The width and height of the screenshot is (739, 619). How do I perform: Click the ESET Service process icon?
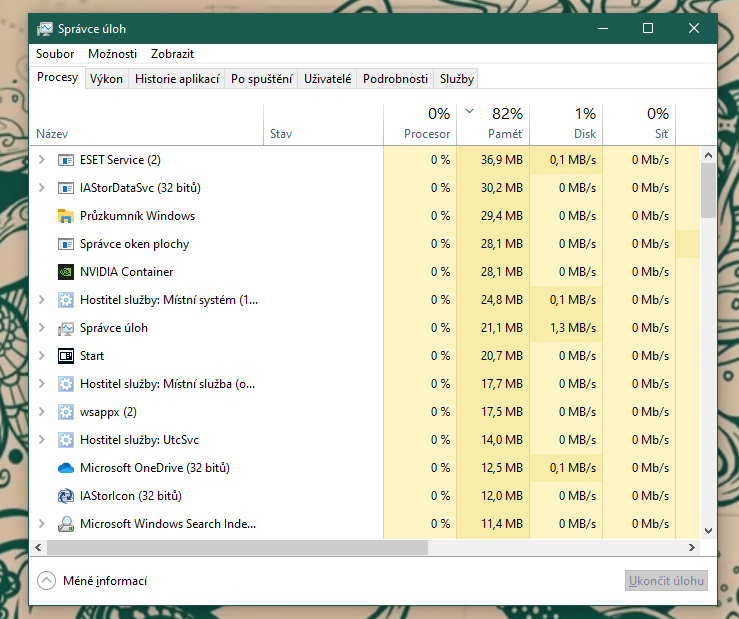pos(66,160)
